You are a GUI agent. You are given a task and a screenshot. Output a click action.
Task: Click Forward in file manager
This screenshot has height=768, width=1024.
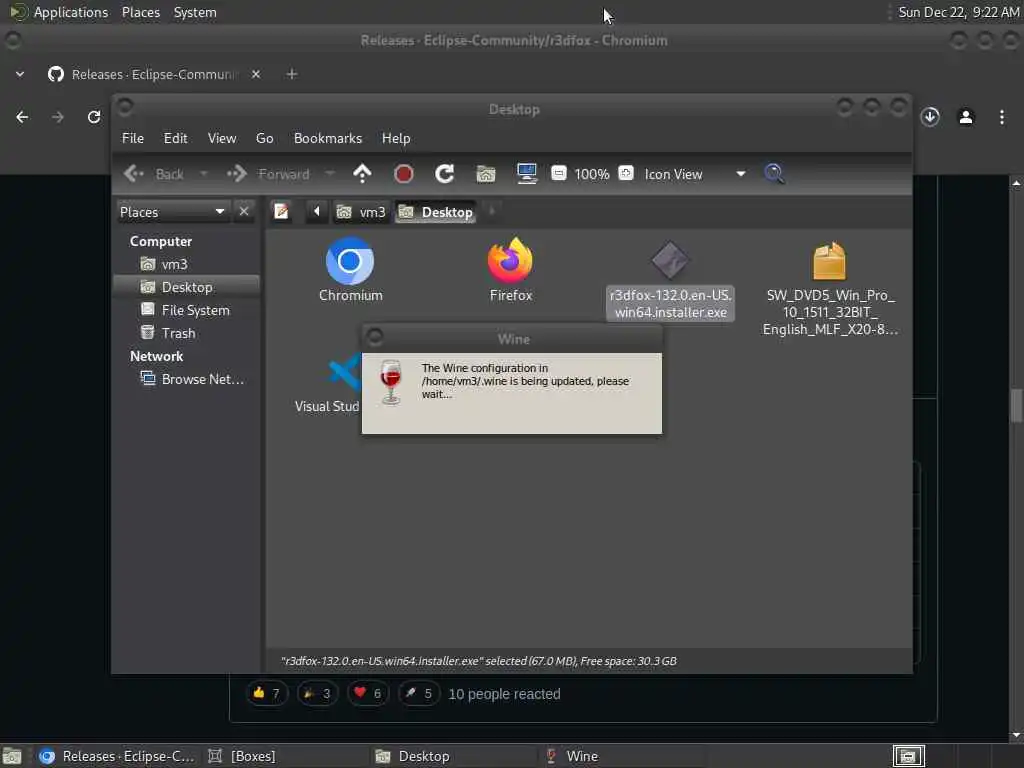tap(268, 174)
